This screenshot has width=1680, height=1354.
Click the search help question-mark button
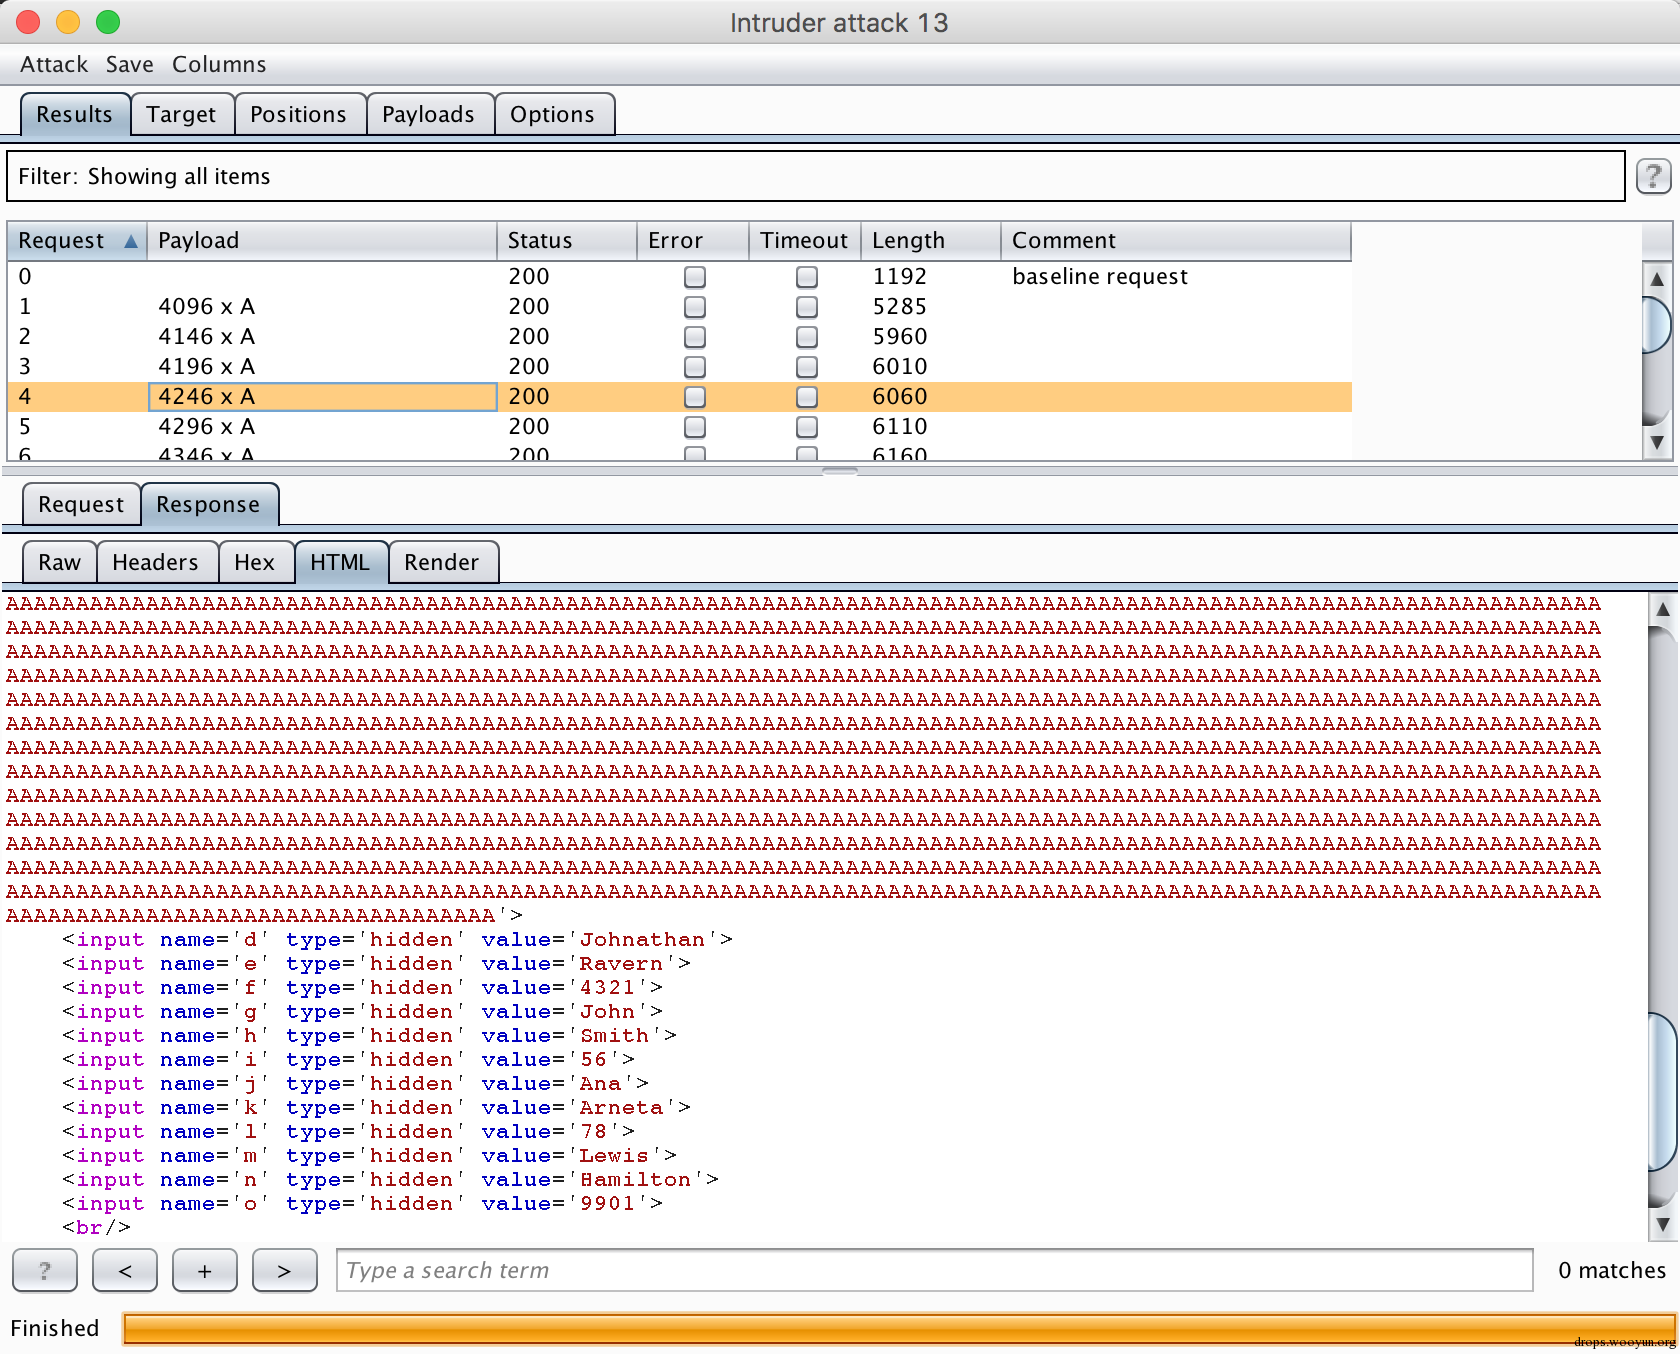point(45,1270)
